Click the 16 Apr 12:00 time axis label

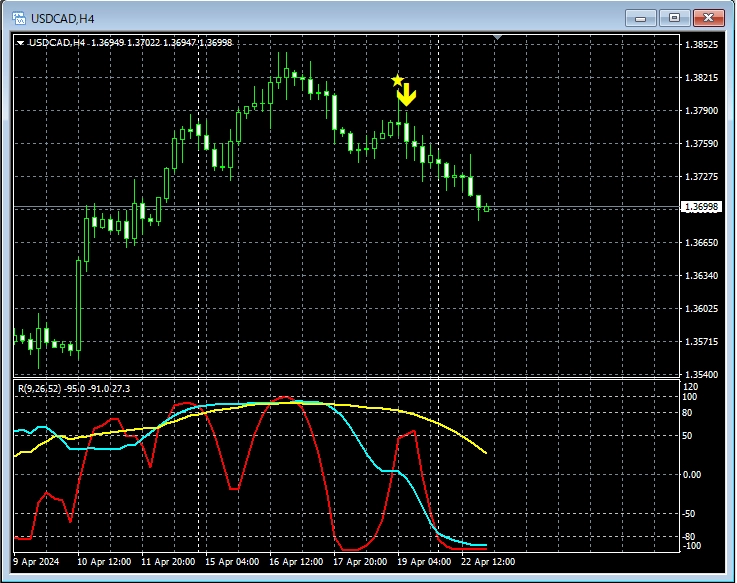294,562
